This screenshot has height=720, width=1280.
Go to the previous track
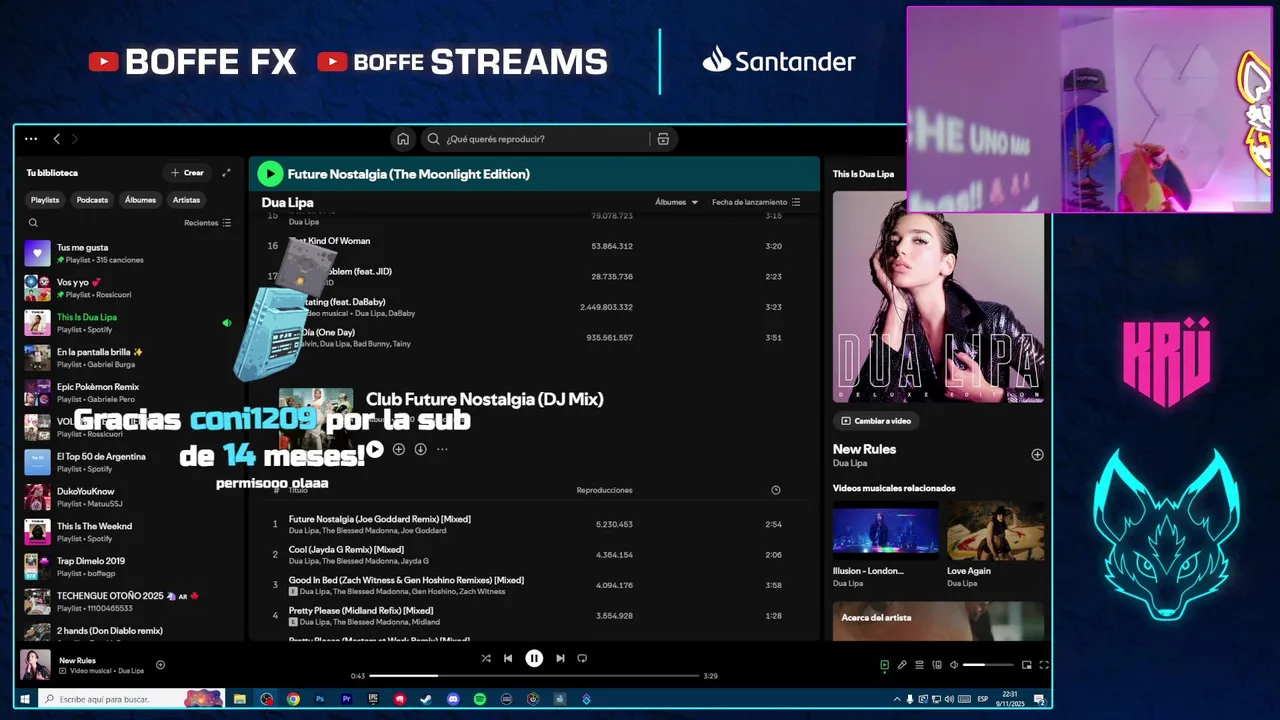pos(508,658)
